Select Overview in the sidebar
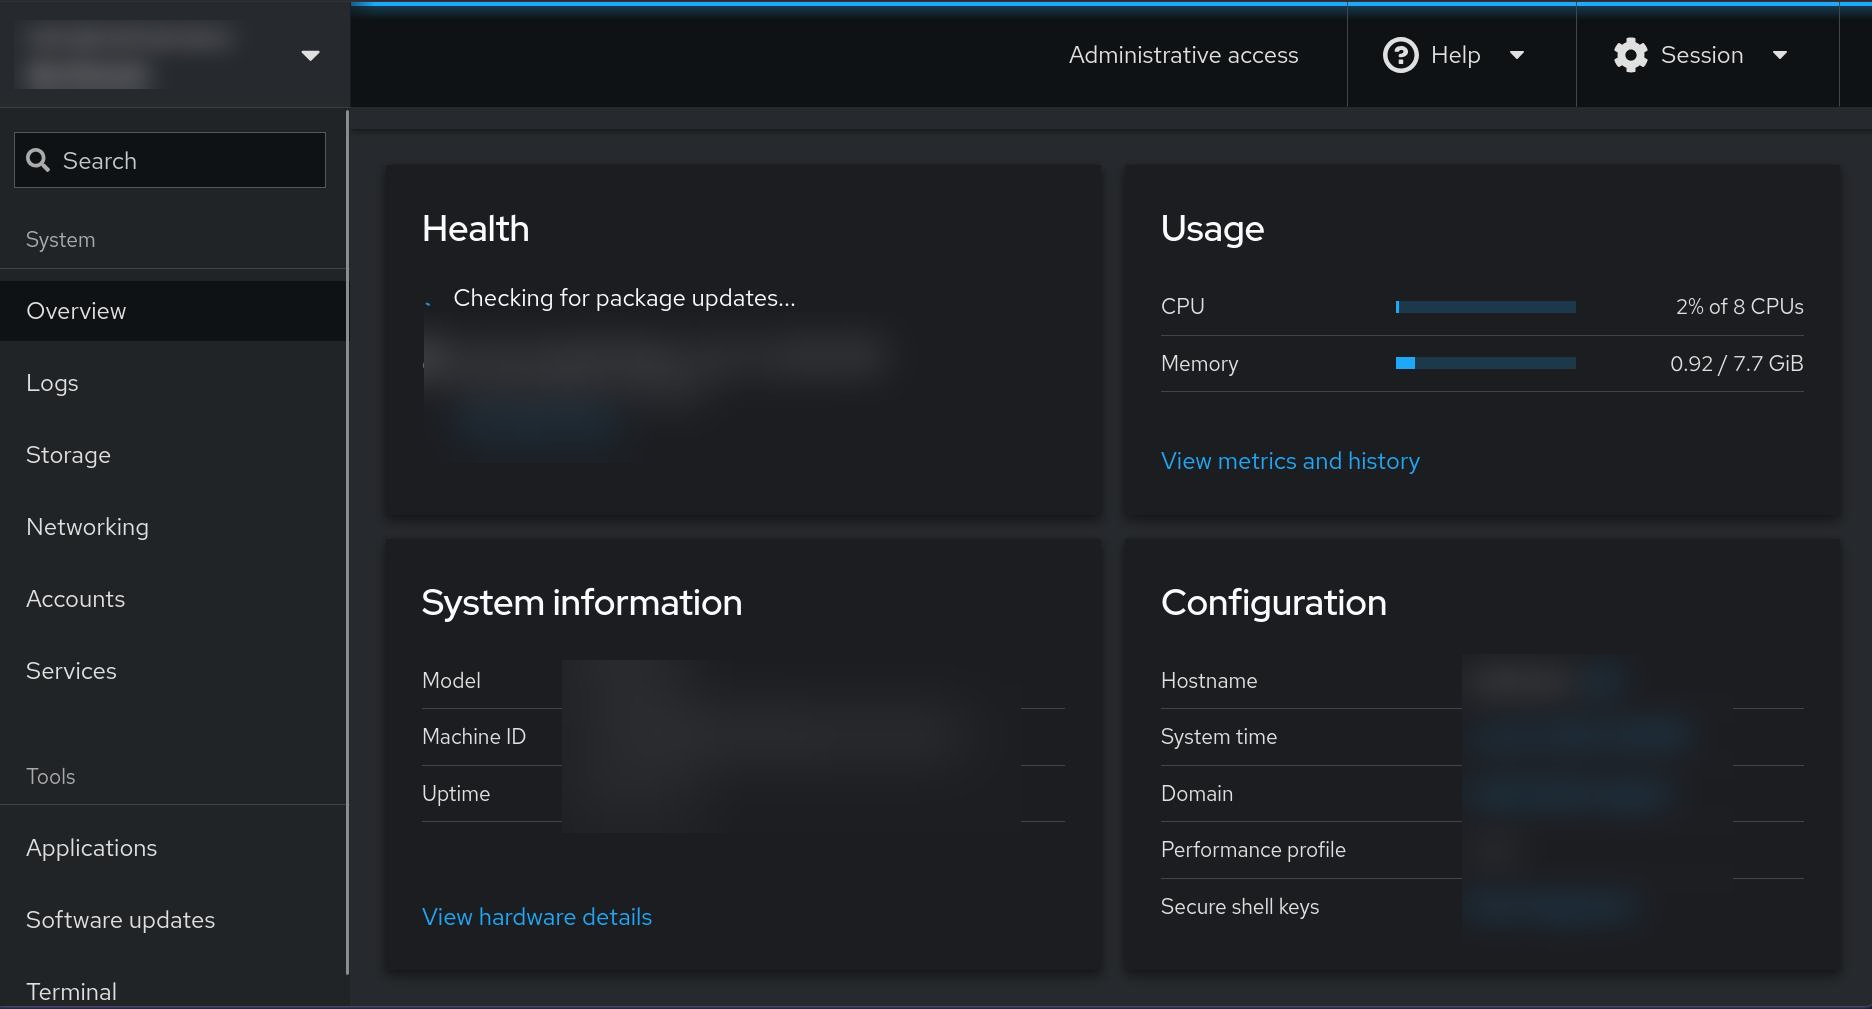Viewport: 1872px width, 1009px height. tap(174, 311)
